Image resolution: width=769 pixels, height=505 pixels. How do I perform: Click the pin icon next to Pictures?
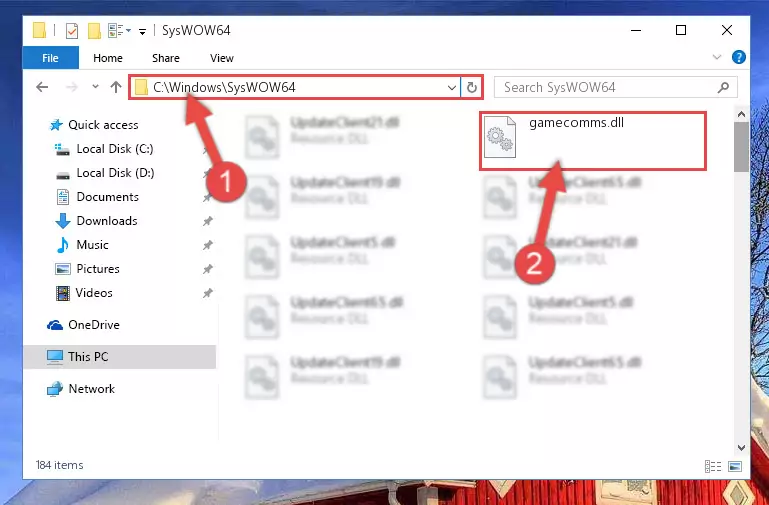(208, 269)
